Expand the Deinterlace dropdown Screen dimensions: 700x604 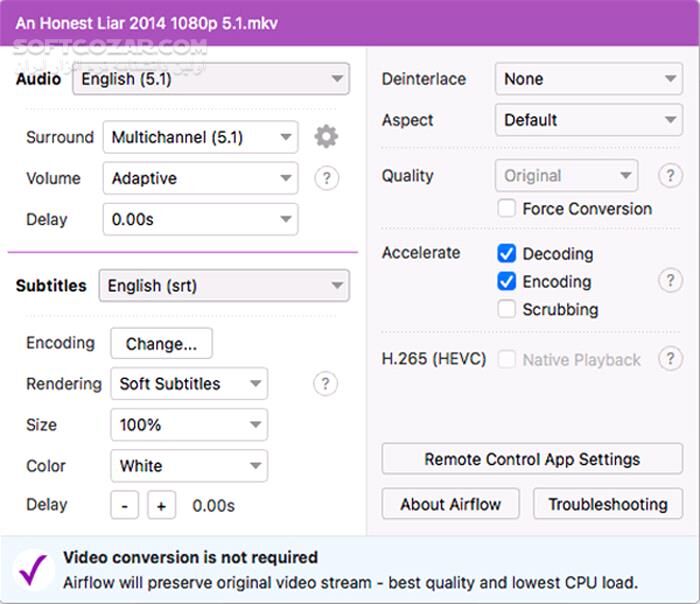(588, 79)
